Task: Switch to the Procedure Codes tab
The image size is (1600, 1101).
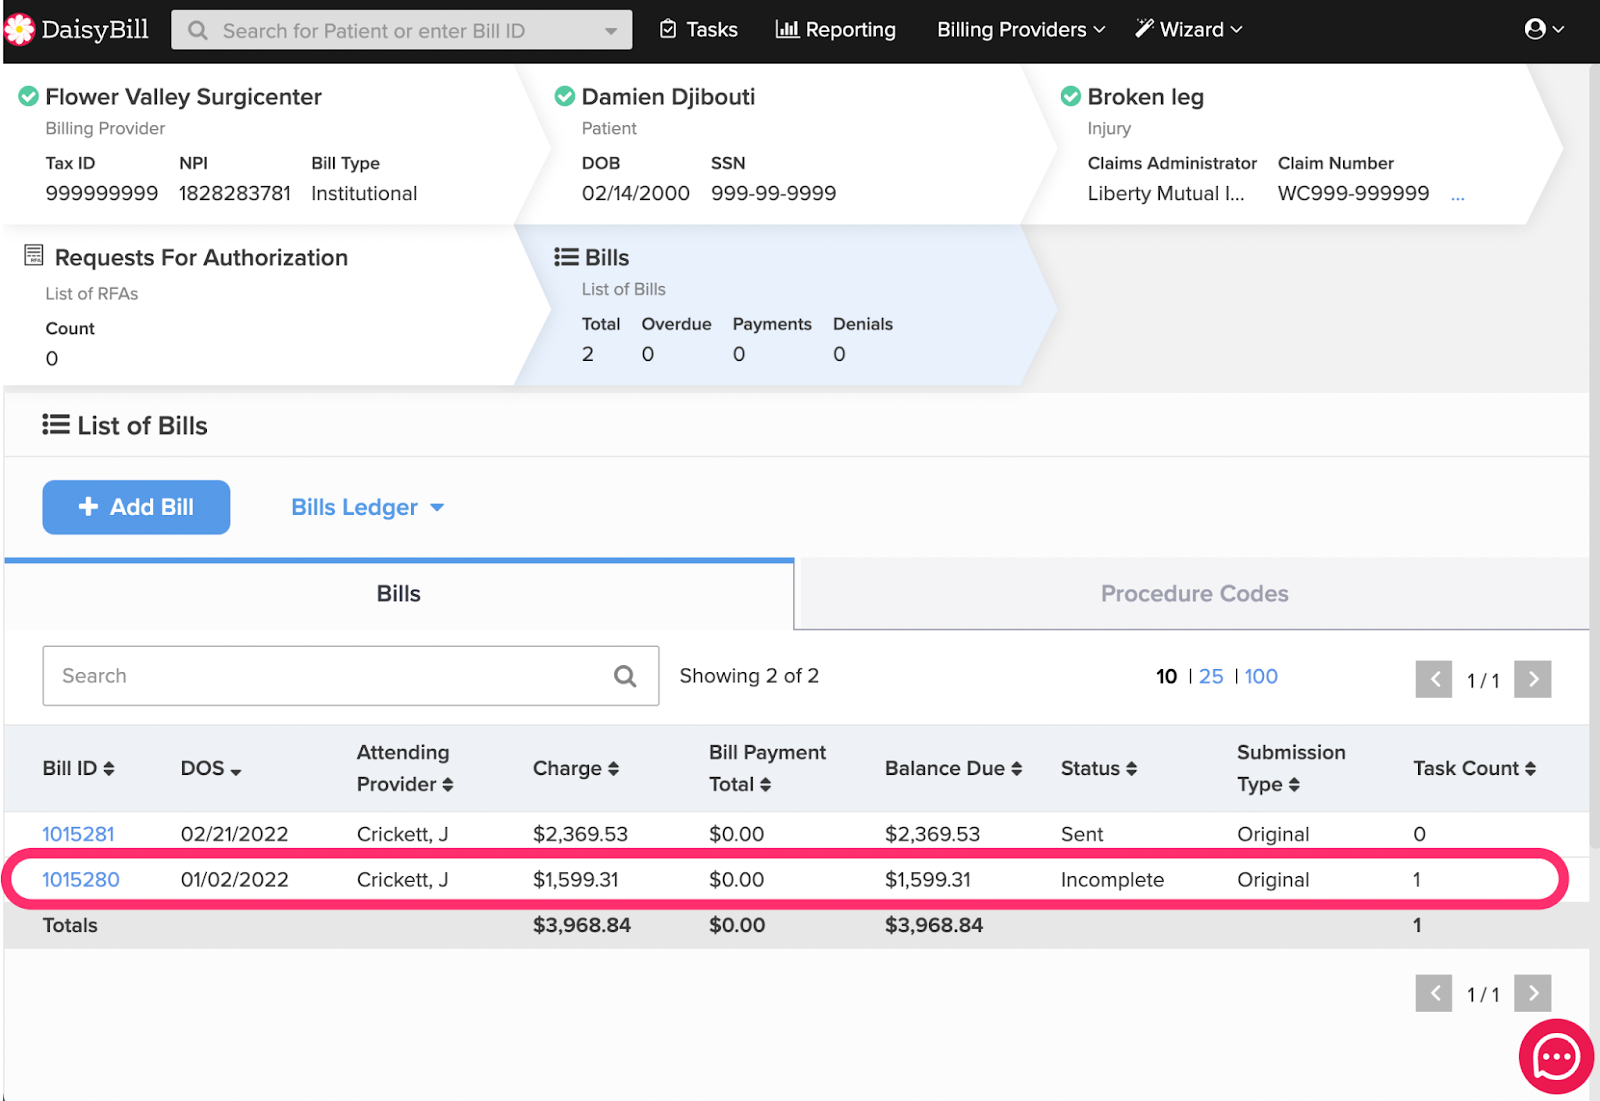Action: [1194, 594]
